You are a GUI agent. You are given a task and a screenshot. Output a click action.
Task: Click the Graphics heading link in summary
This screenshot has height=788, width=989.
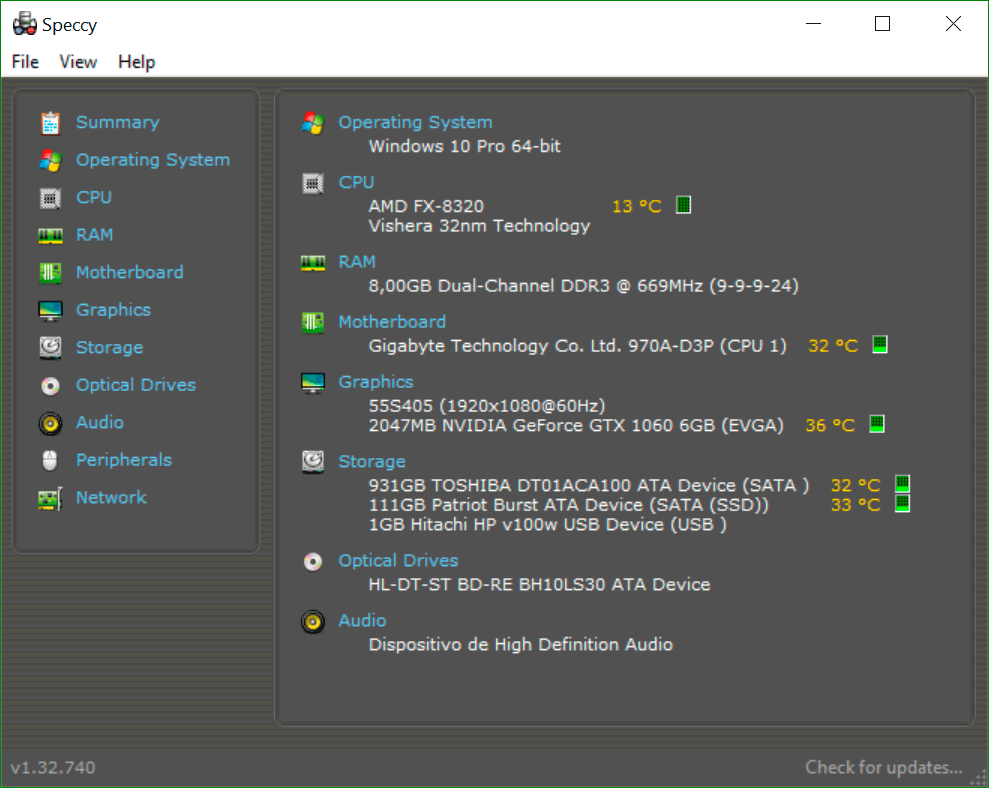[x=376, y=382]
